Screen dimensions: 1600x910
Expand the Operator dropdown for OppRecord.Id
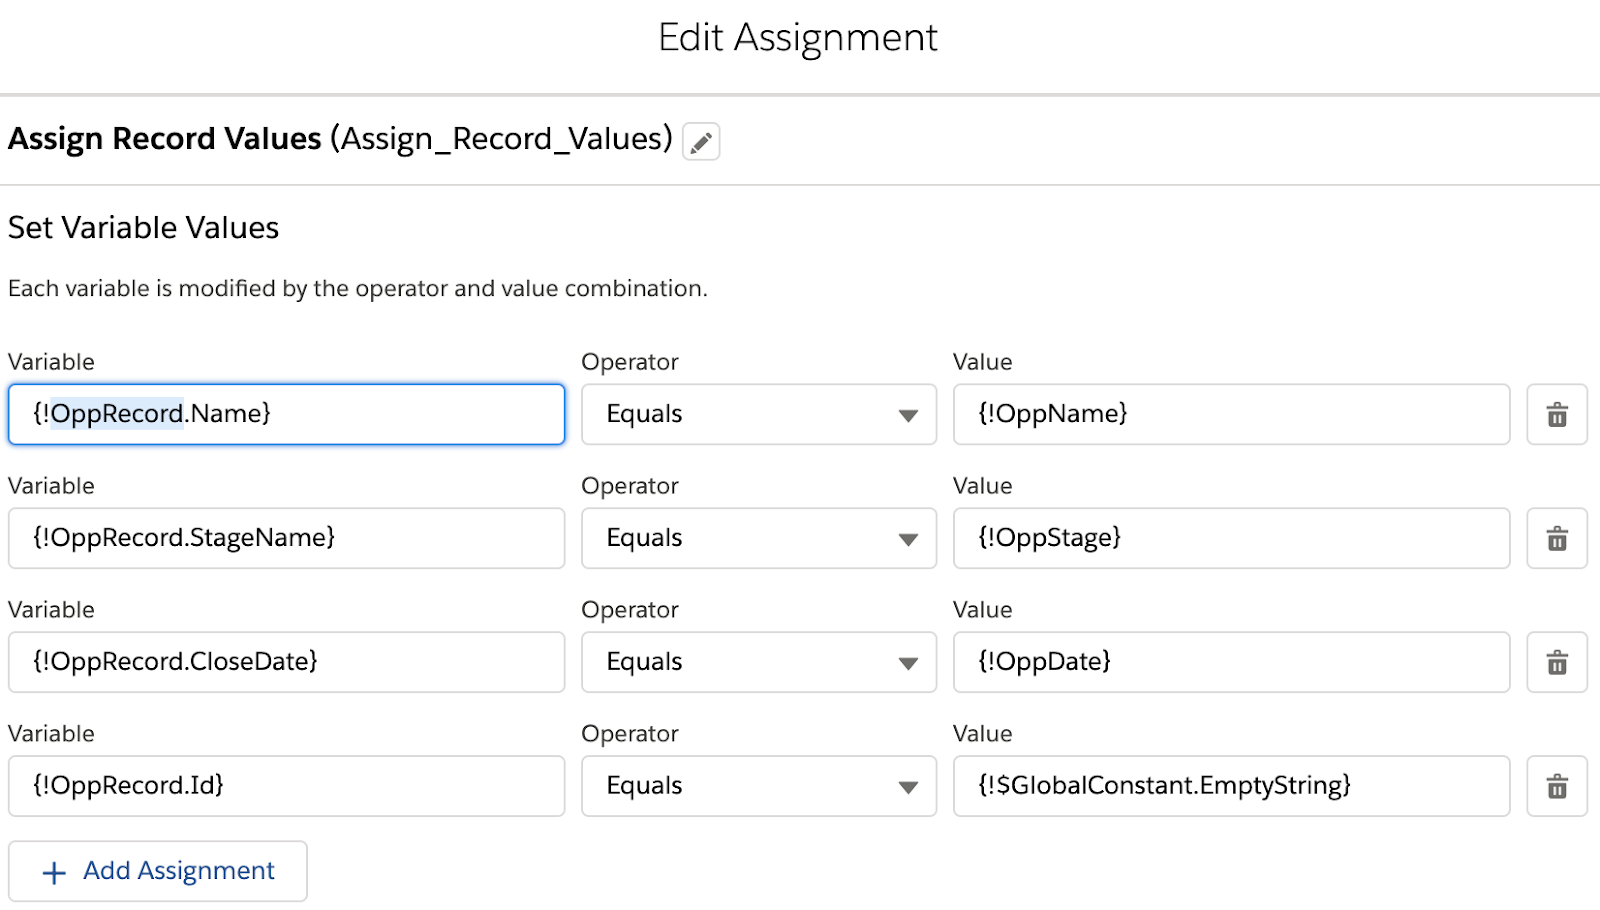coord(758,787)
